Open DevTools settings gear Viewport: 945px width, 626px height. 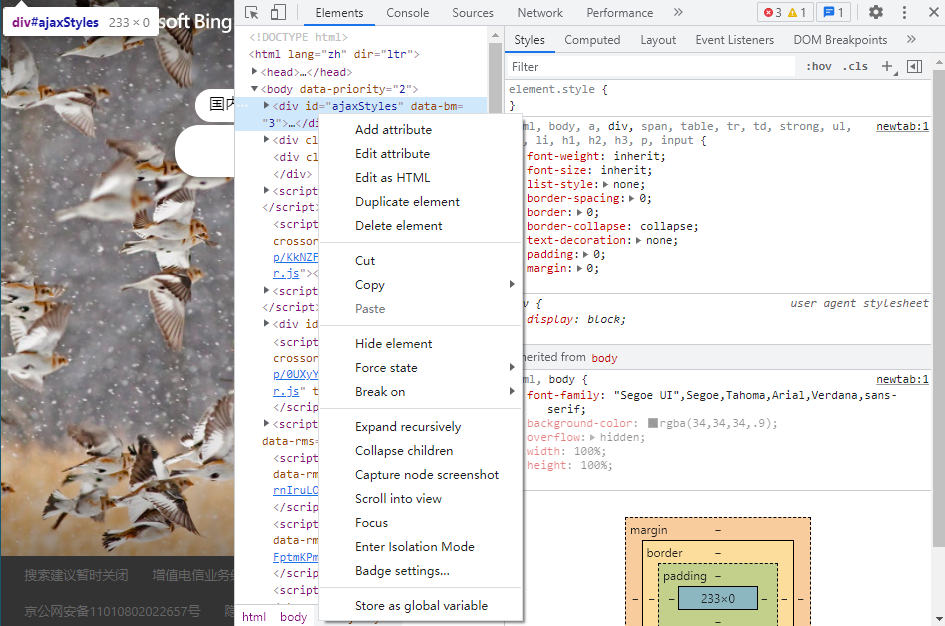[875, 13]
